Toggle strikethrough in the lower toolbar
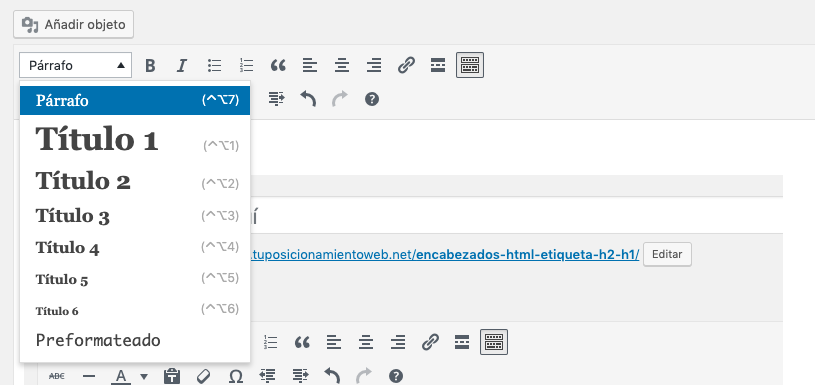 point(57,376)
